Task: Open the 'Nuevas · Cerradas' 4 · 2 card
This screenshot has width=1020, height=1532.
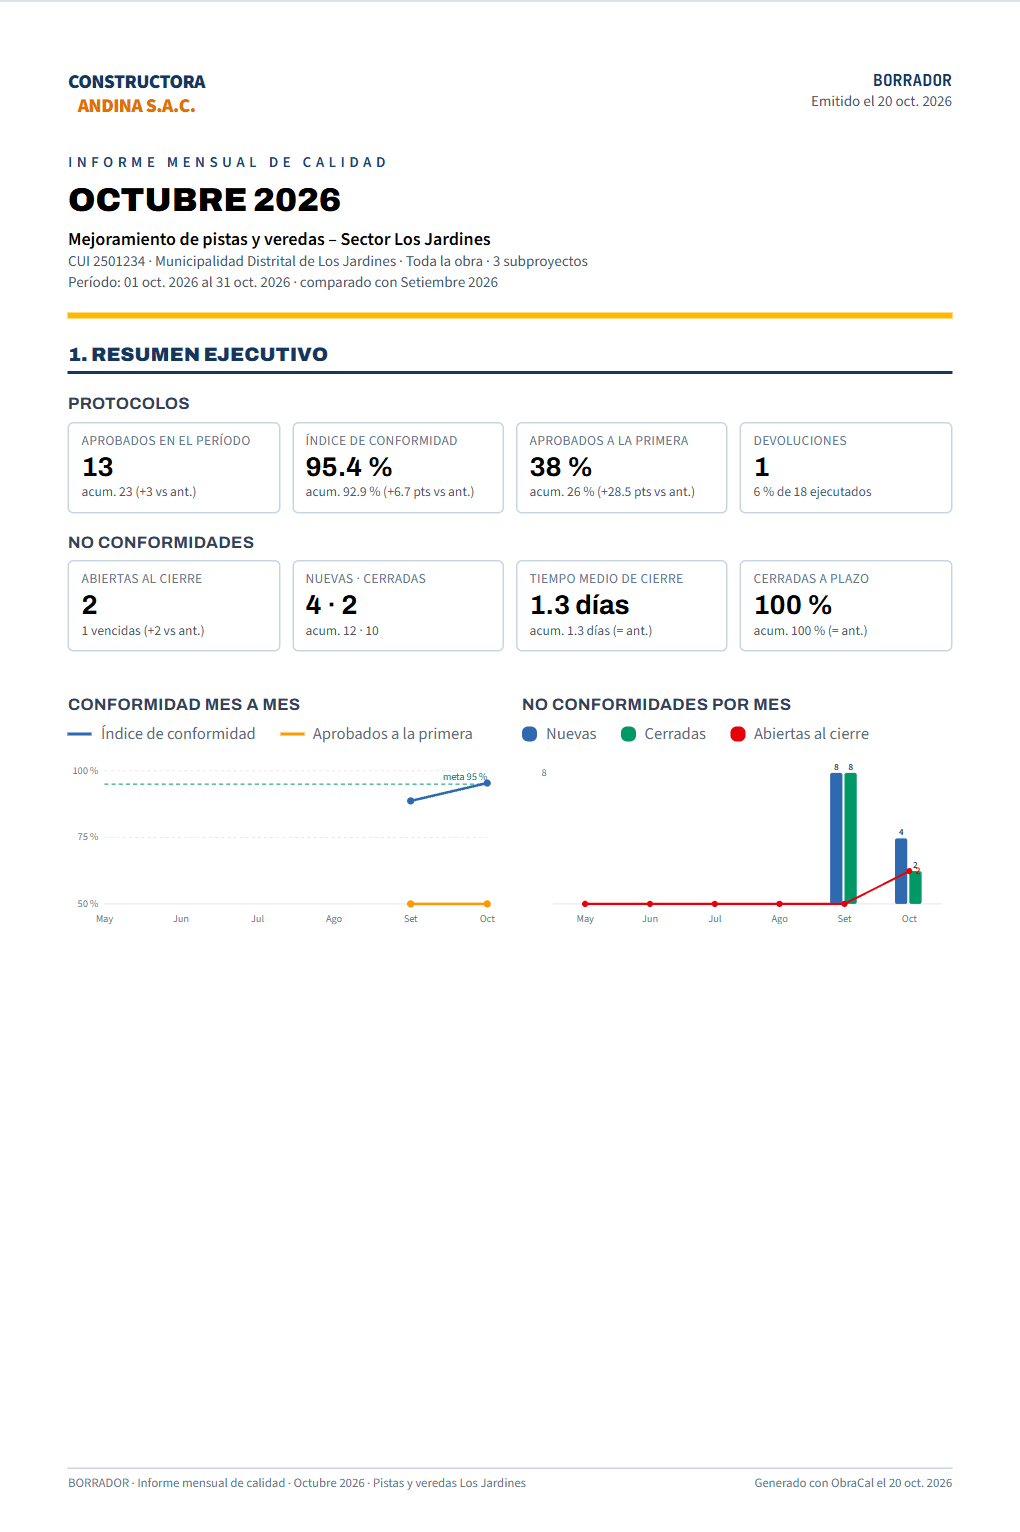Action: [x=398, y=606]
